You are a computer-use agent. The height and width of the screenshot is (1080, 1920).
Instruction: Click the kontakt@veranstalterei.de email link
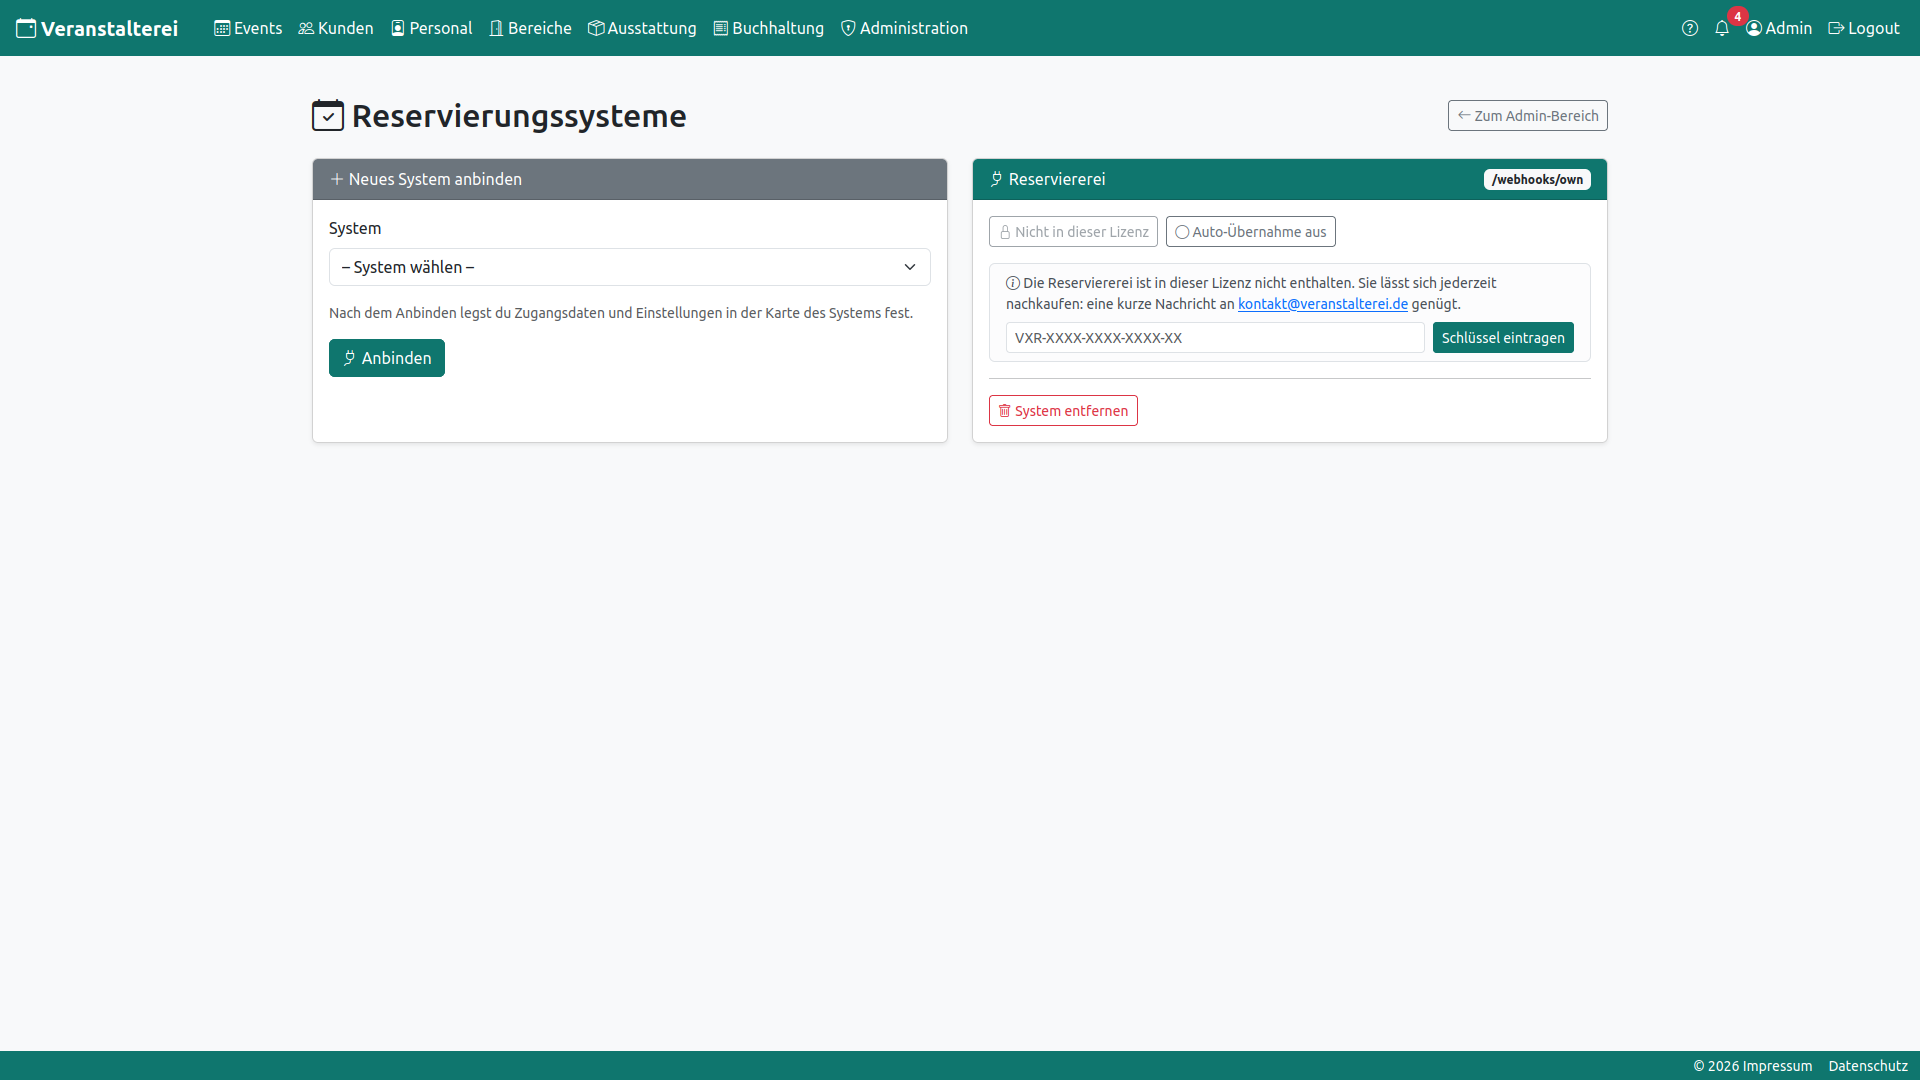coord(1322,304)
